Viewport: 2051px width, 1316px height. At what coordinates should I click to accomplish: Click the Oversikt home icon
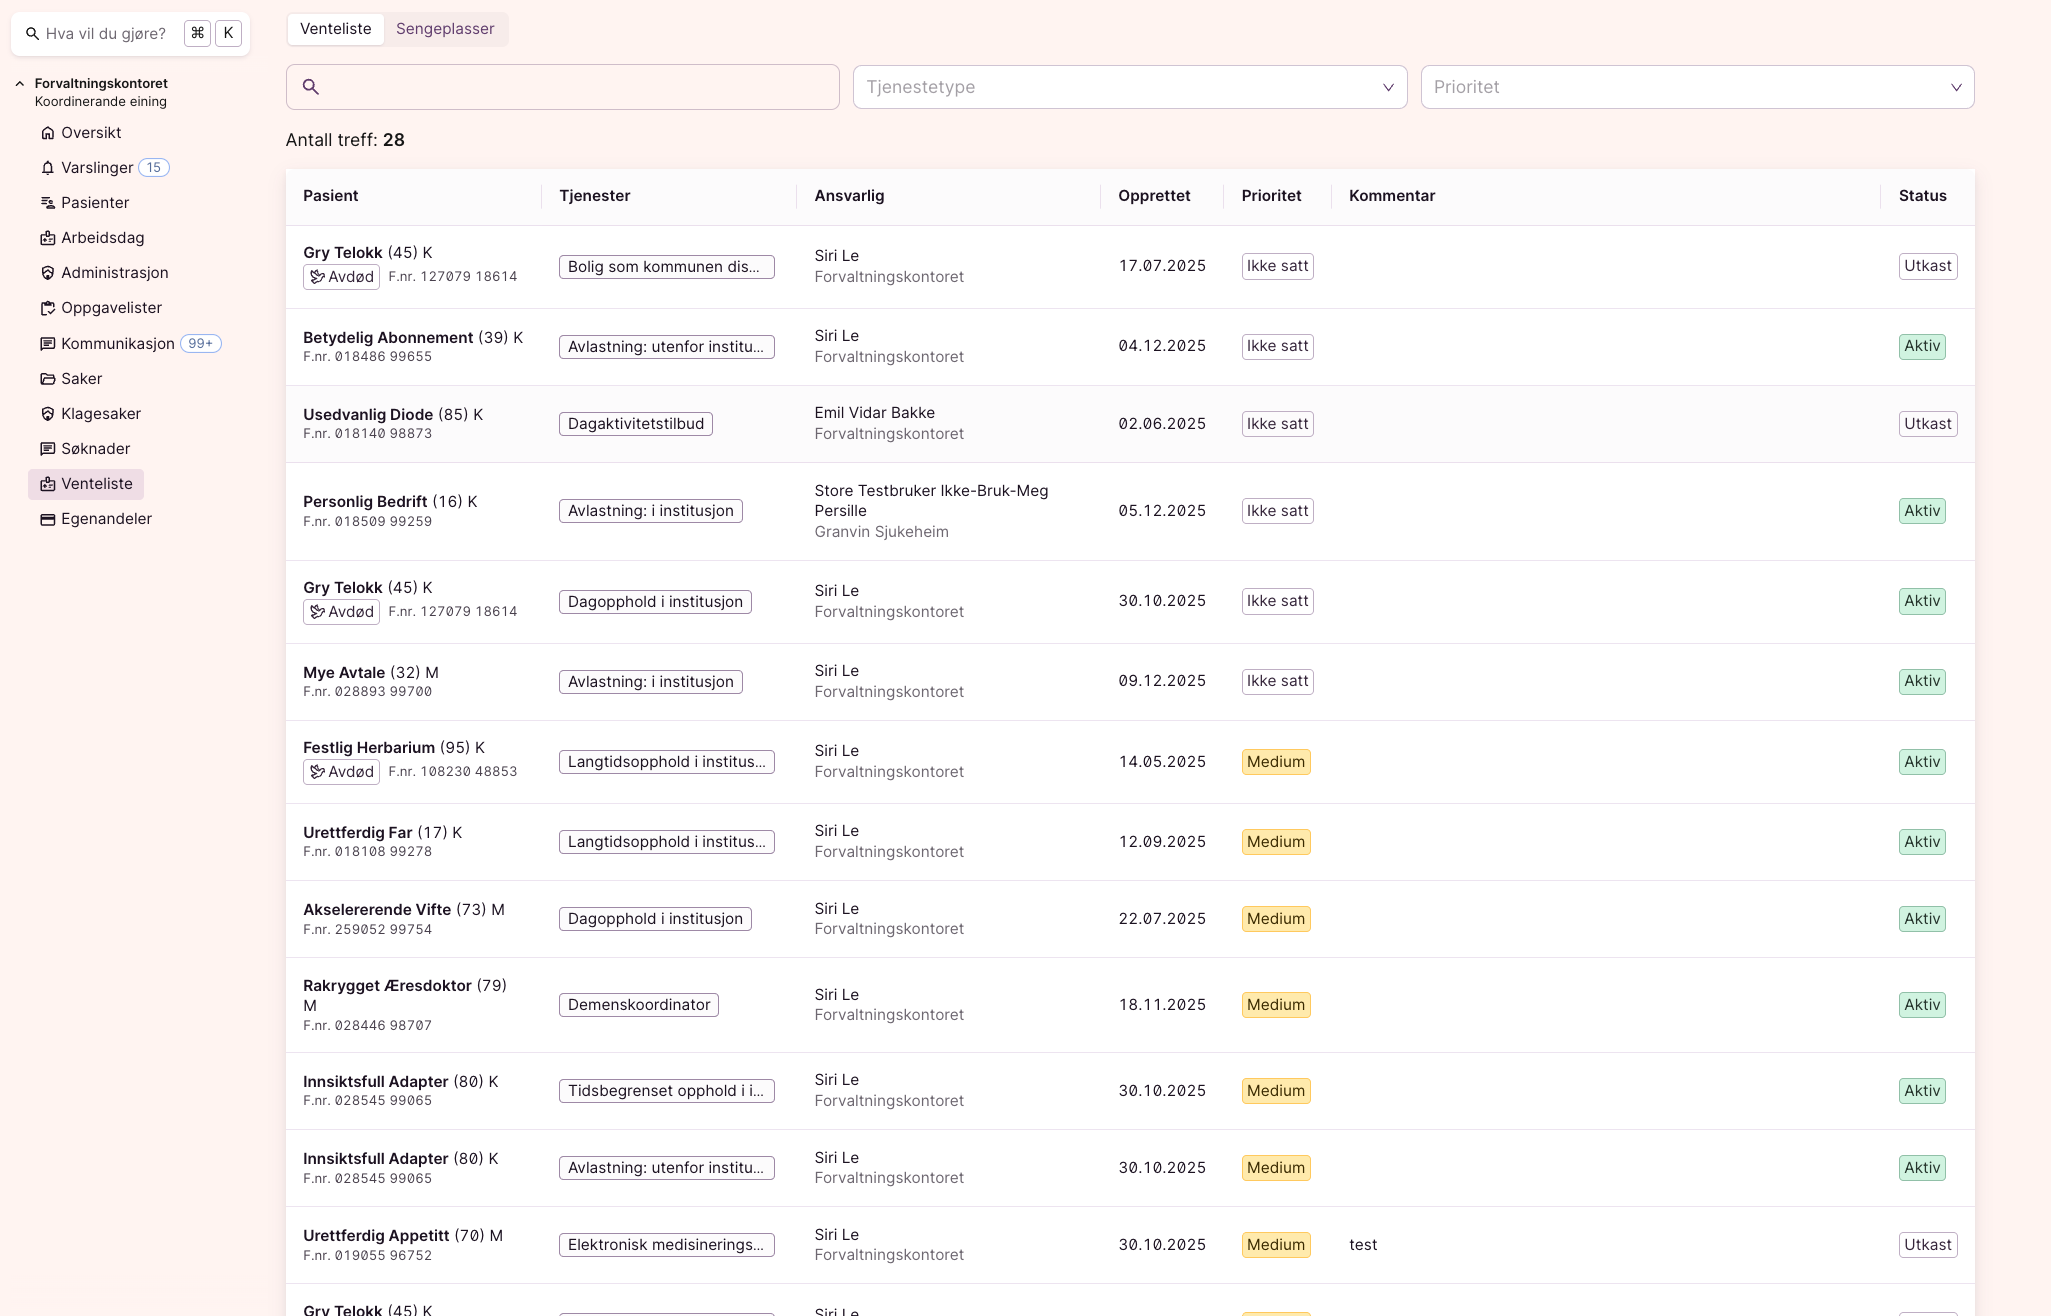coord(47,133)
